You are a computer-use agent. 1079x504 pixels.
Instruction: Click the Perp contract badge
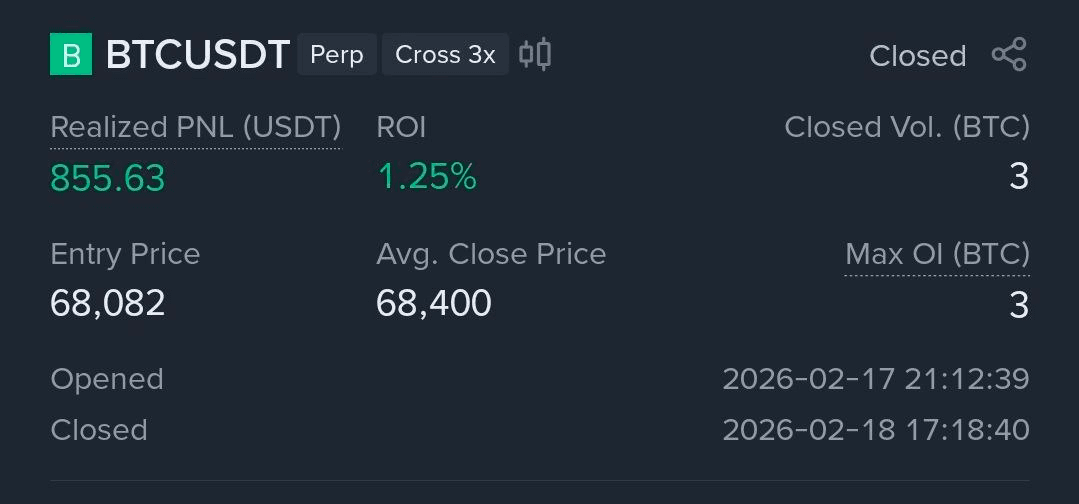click(x=337, y=55)
